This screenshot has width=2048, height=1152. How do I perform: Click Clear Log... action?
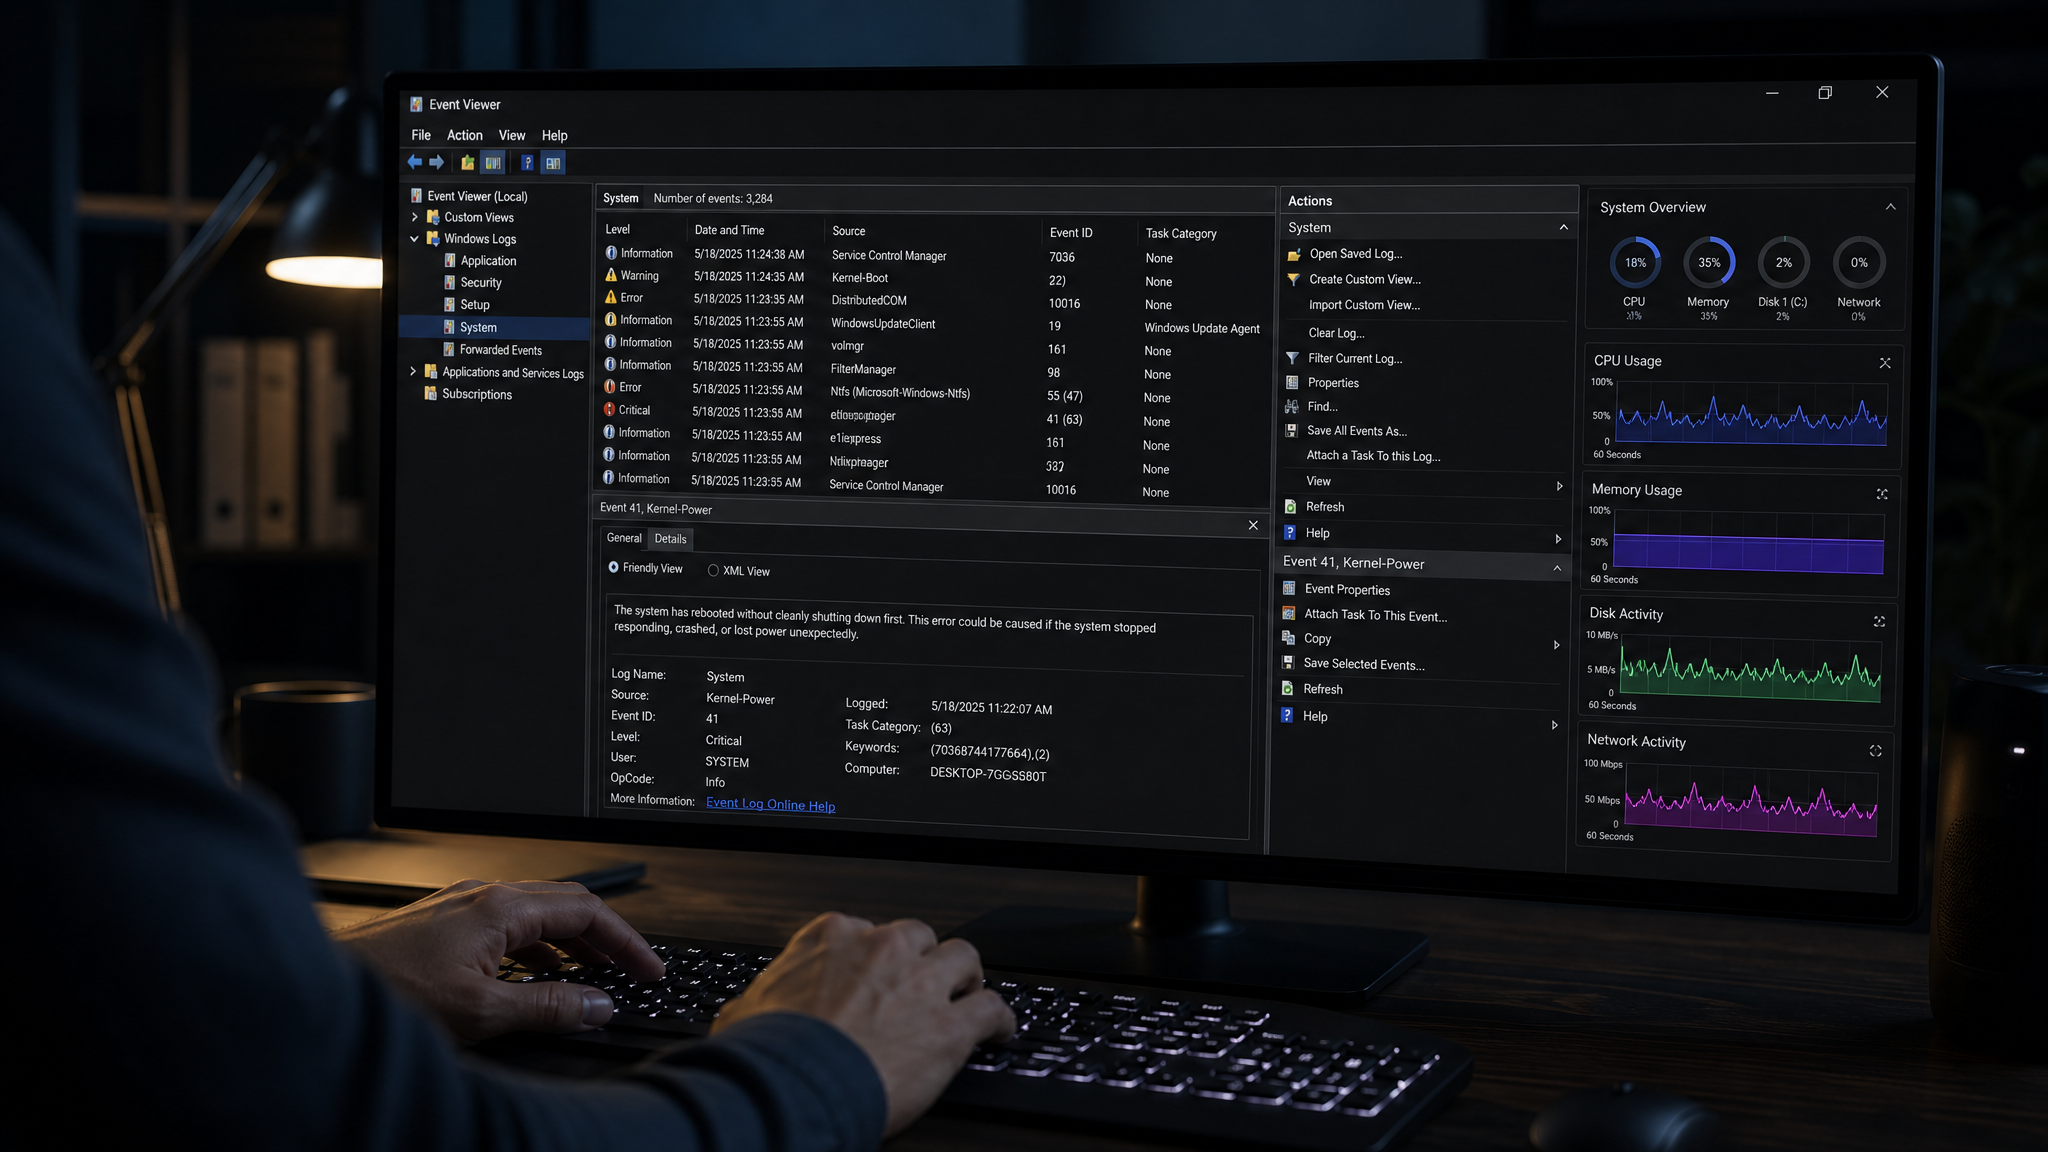pos(1336,333)
